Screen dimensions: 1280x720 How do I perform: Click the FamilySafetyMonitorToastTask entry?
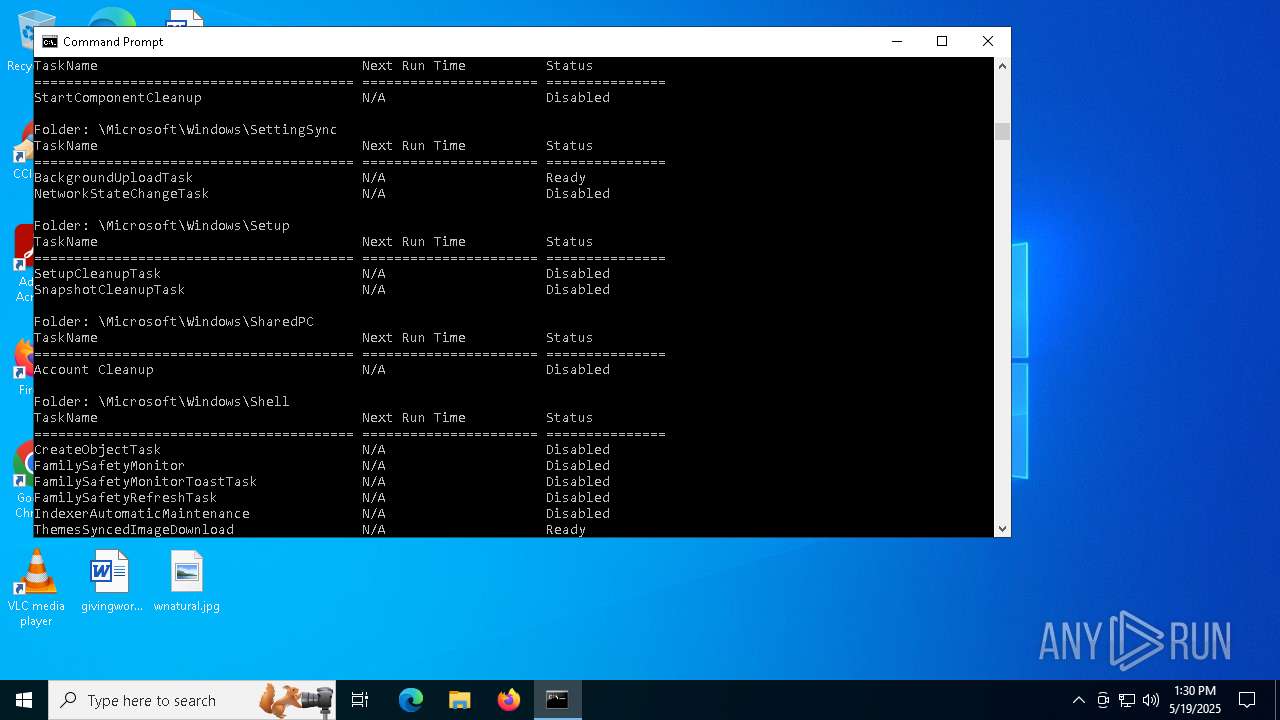(x=146, y=482)
